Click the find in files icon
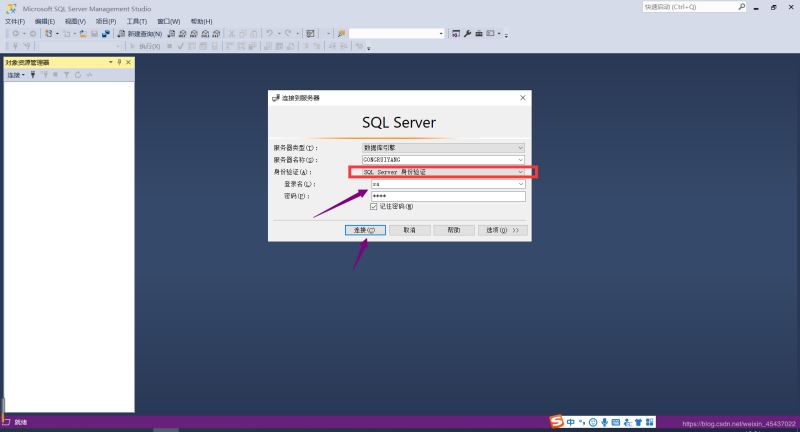800x432 pixels. tap(341, 34)
